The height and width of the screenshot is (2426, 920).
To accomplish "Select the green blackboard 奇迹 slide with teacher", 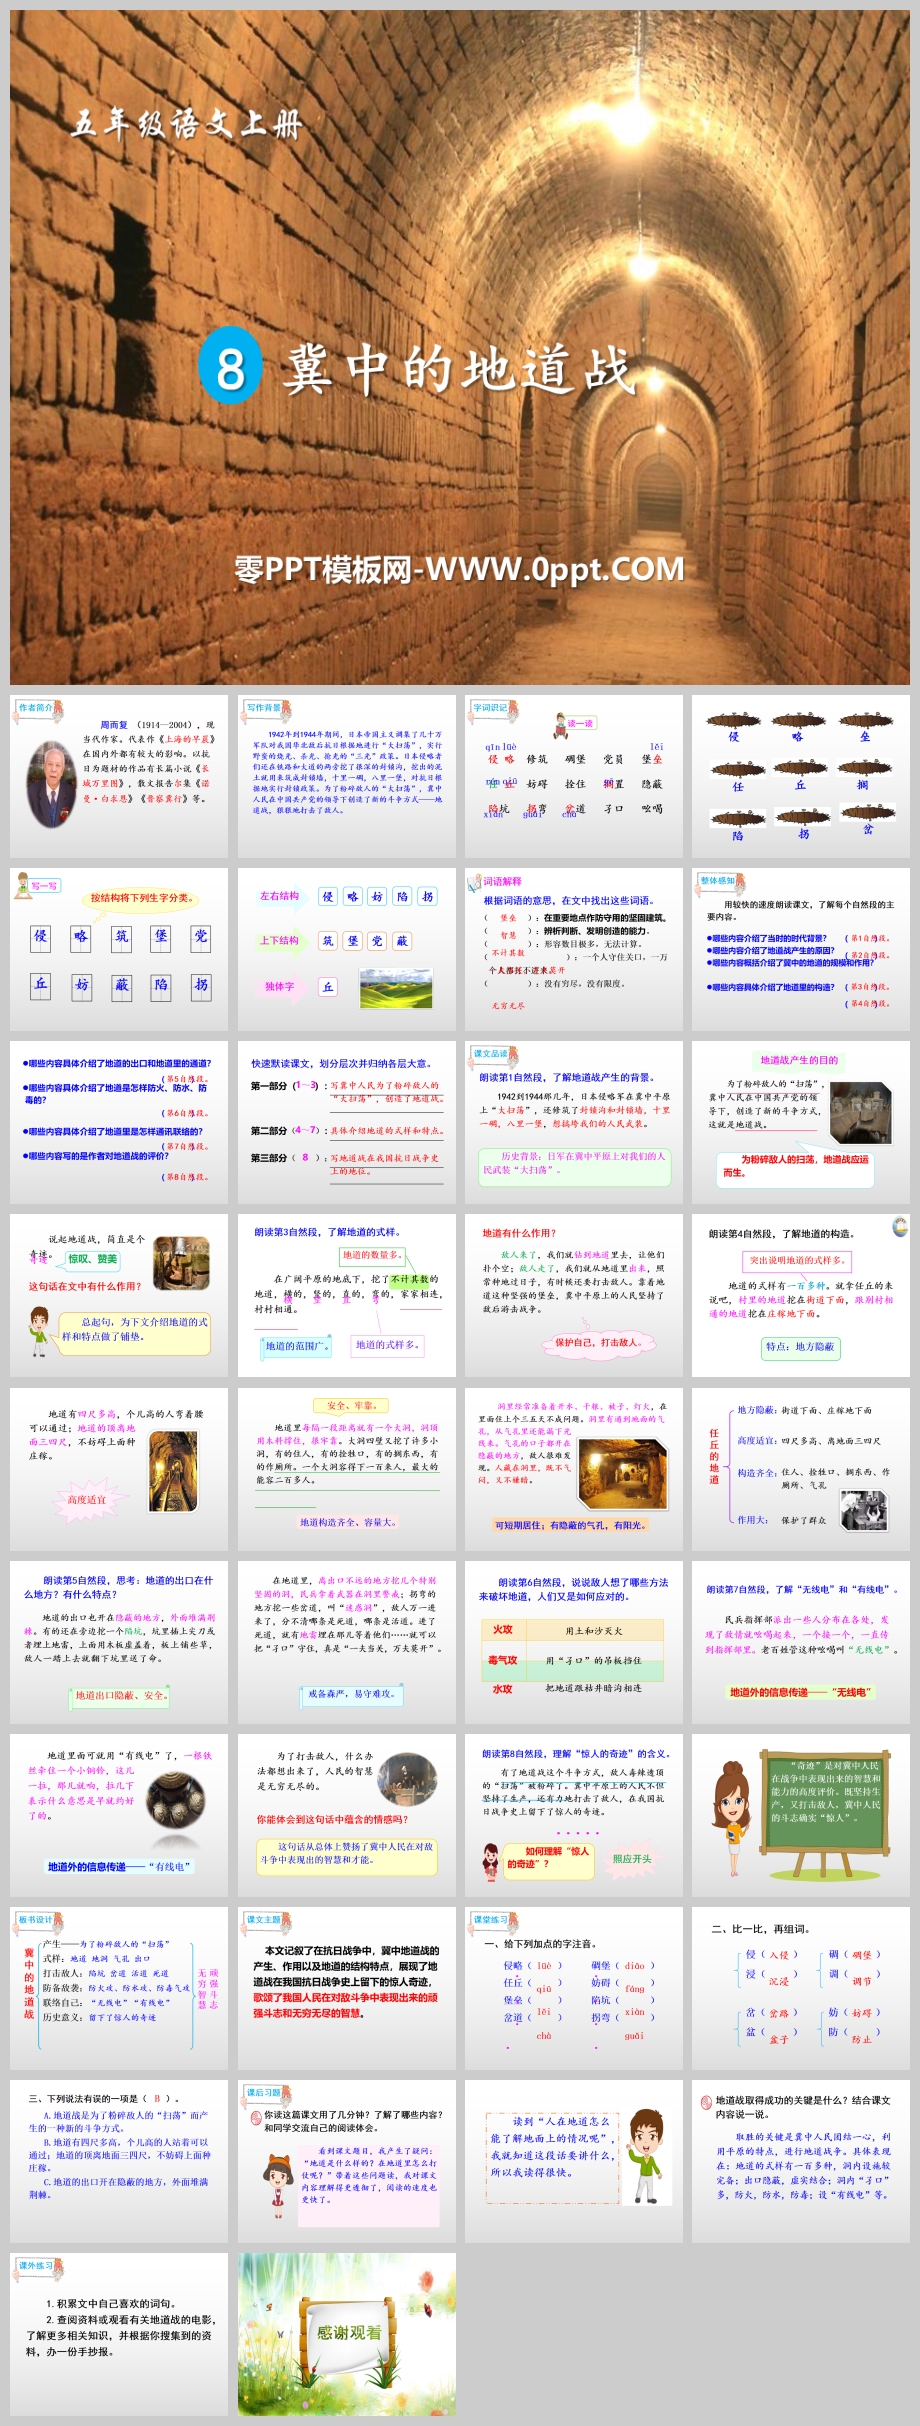I will (800, 1815).
